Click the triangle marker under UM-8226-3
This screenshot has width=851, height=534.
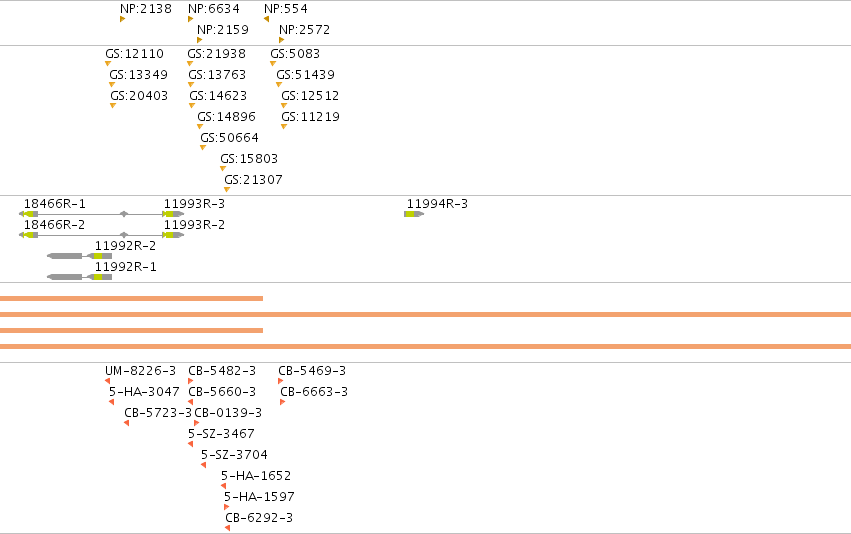coord(107,381)
